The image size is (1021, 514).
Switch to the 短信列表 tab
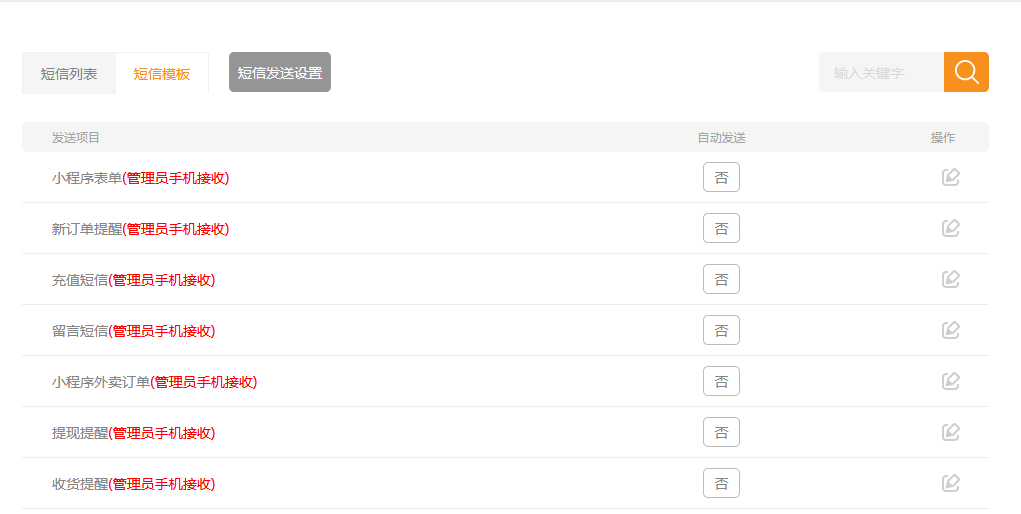tap(69, 73)
